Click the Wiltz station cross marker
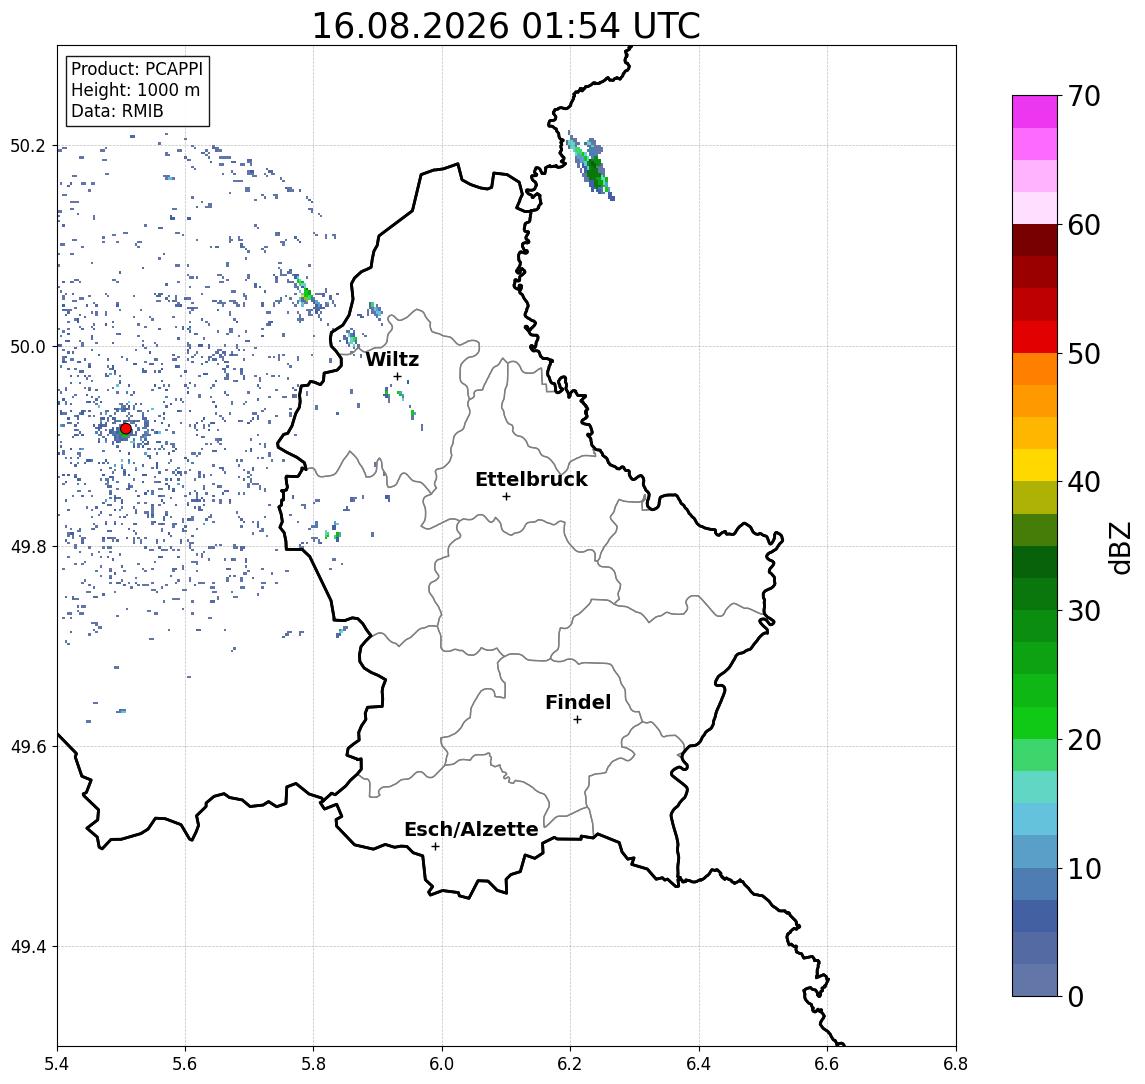1145x1084 pixels. tap(397, 377)
